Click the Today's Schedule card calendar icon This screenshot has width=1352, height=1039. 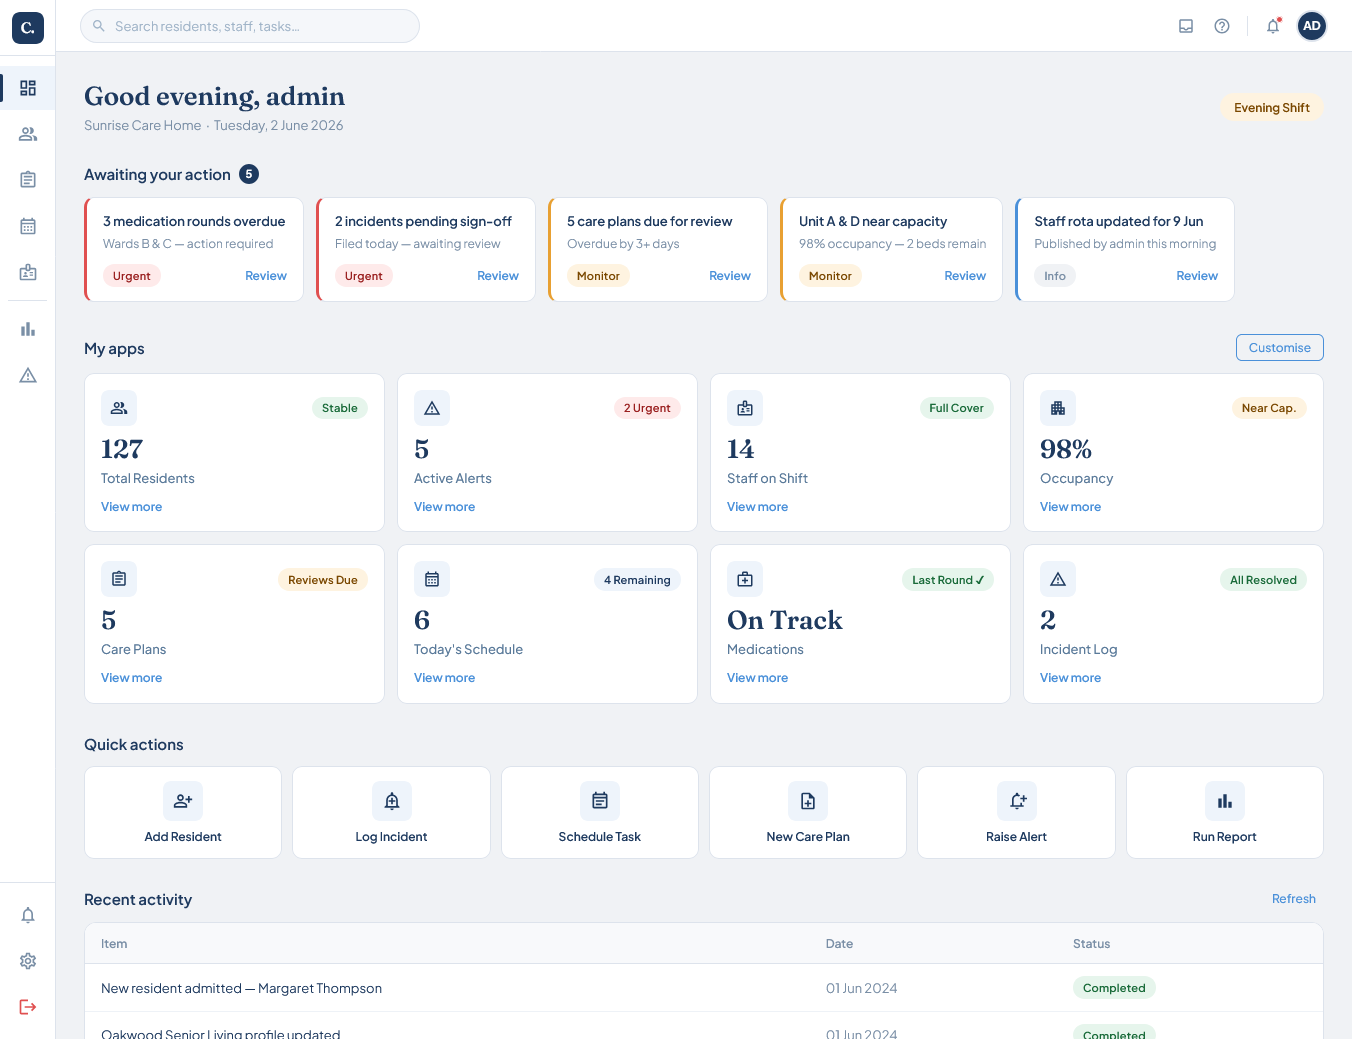pos(432,579)
